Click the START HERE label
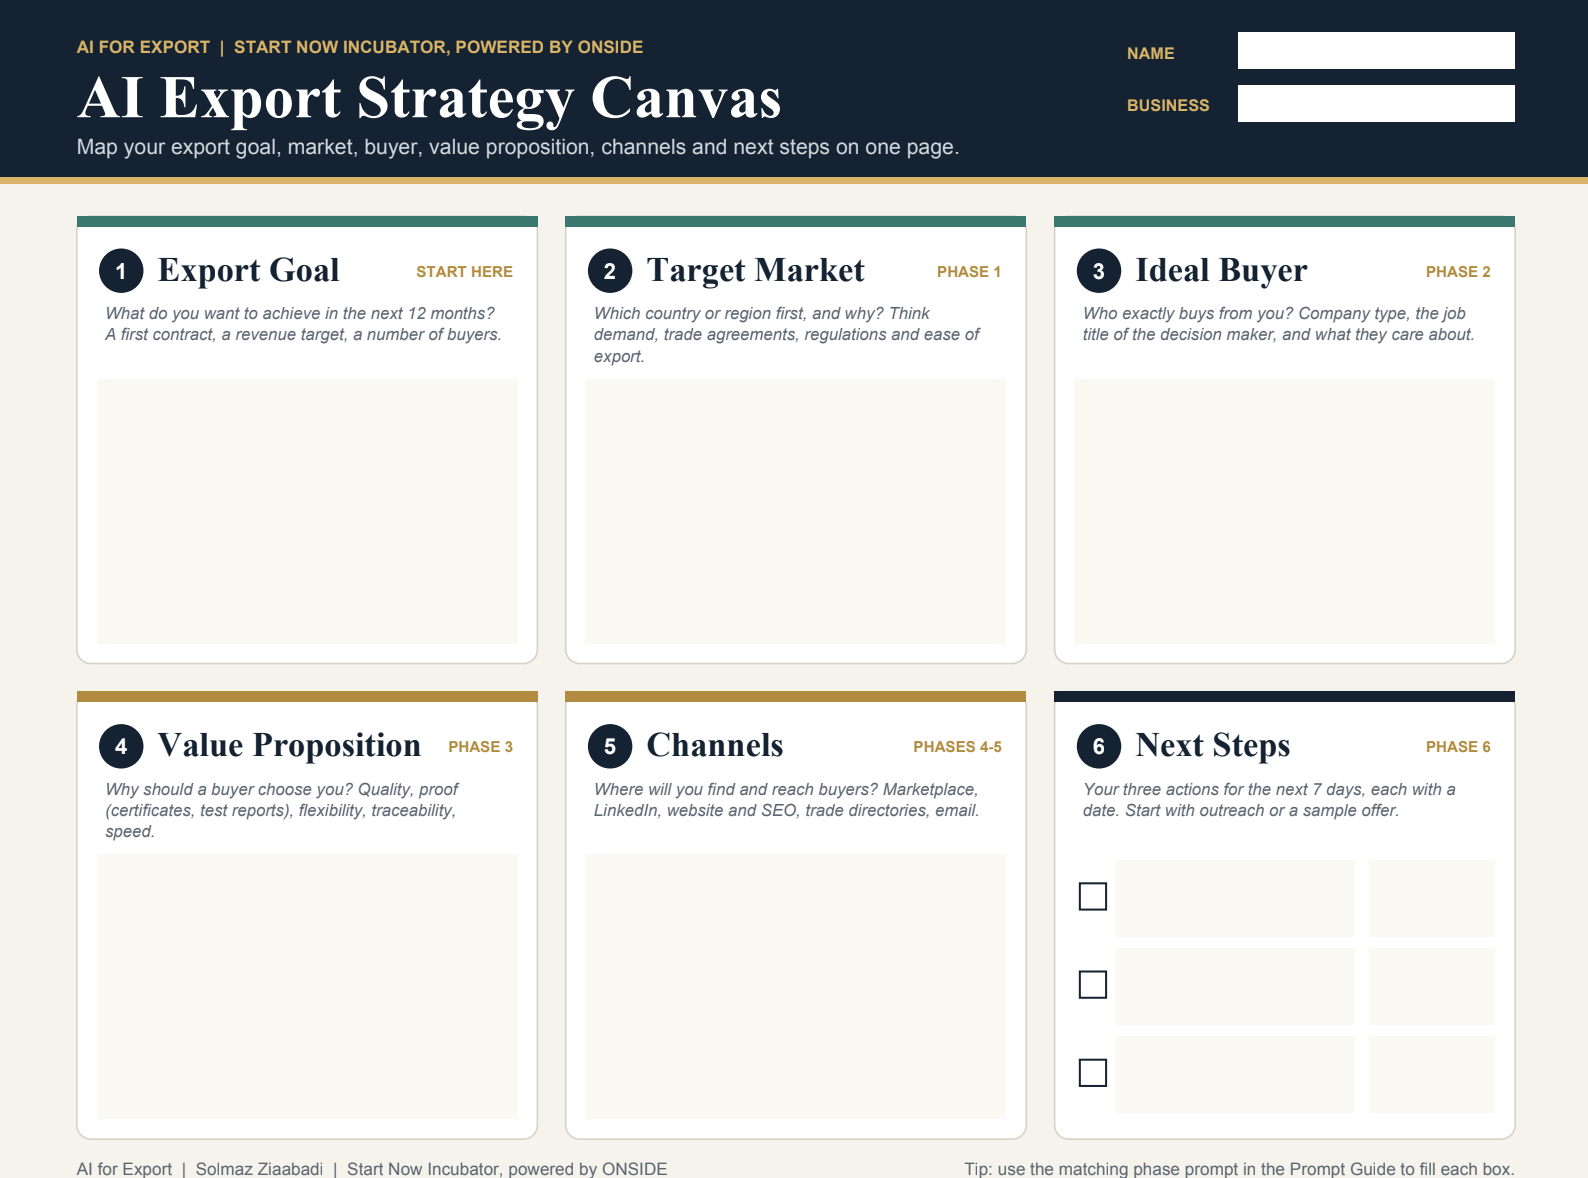Viewport: 1588px width, 1178px height. point(464,272)
